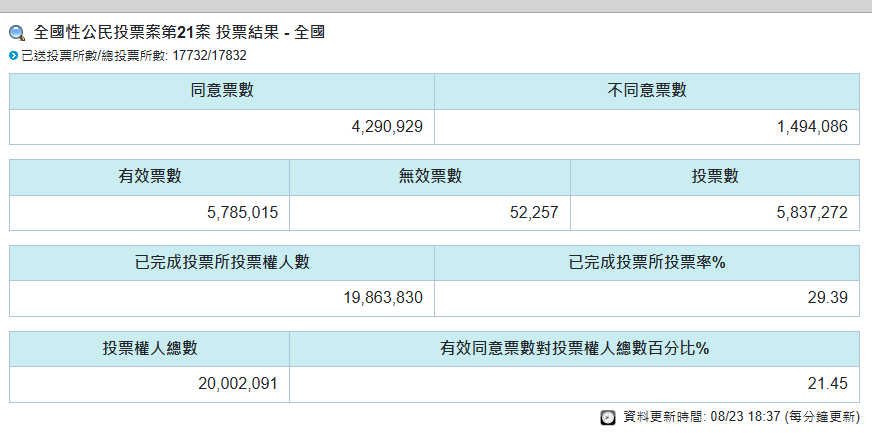Click the 不同意票數 column header
The width and height of the screenshot is (872, 433).
tap(647, 91)
